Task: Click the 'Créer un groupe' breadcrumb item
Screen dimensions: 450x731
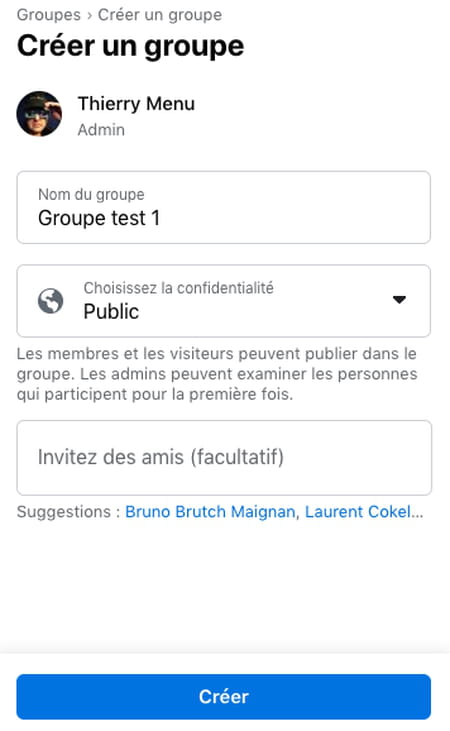Action: pyautogui.click(x=159, y=15)
